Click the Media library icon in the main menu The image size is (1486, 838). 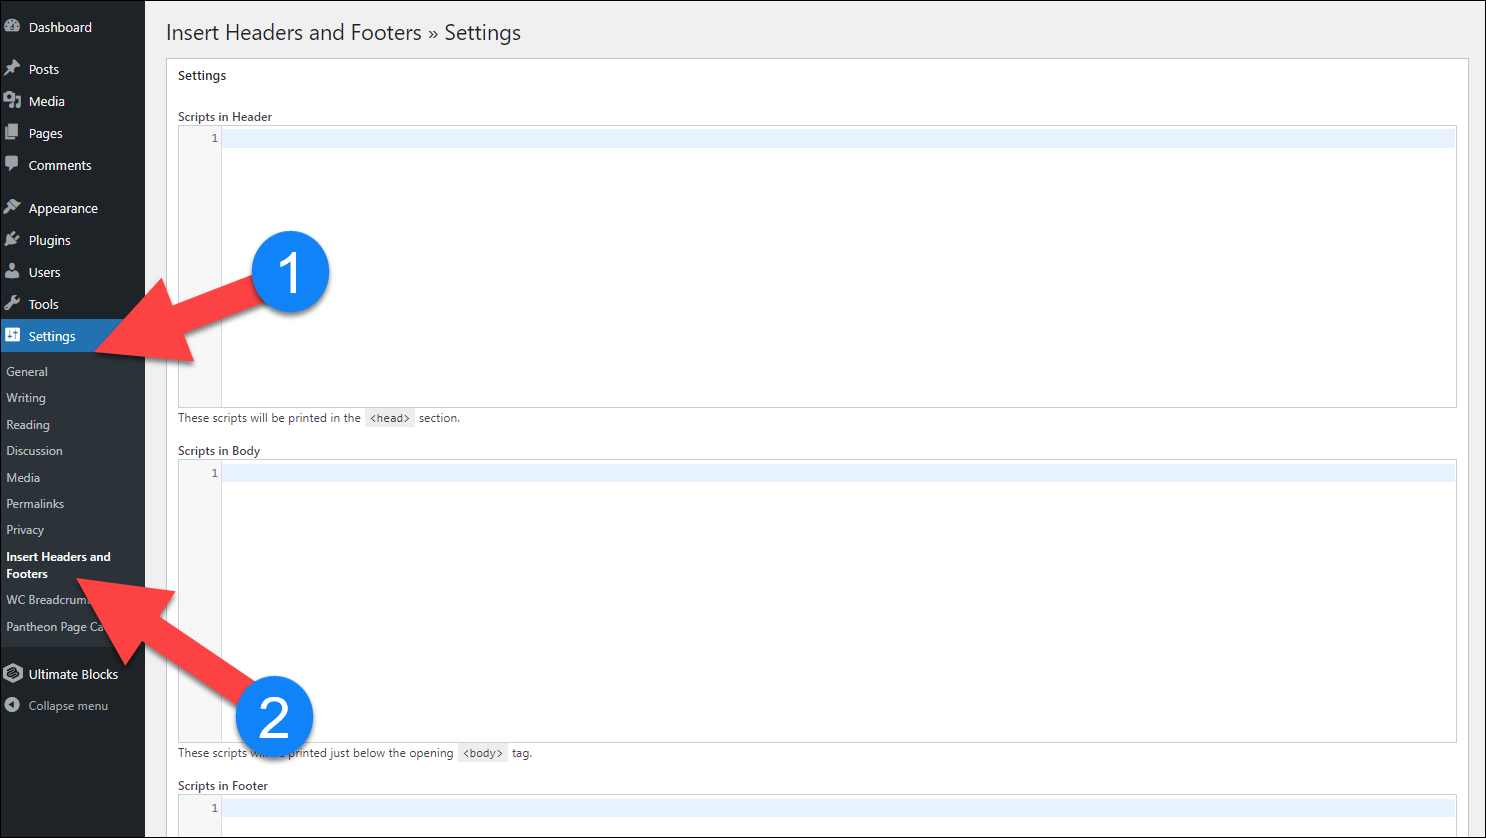tap(12, 101)
